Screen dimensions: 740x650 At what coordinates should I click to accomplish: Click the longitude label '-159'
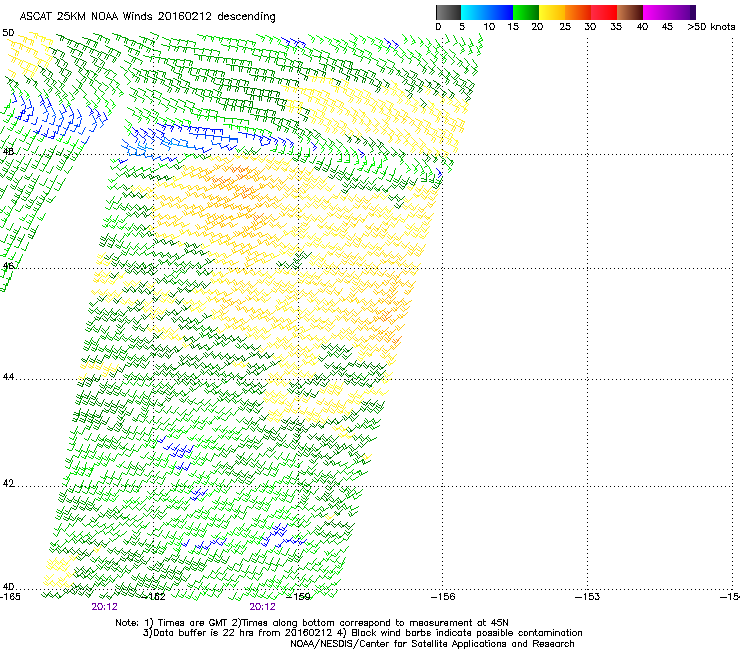coord(299,597)
